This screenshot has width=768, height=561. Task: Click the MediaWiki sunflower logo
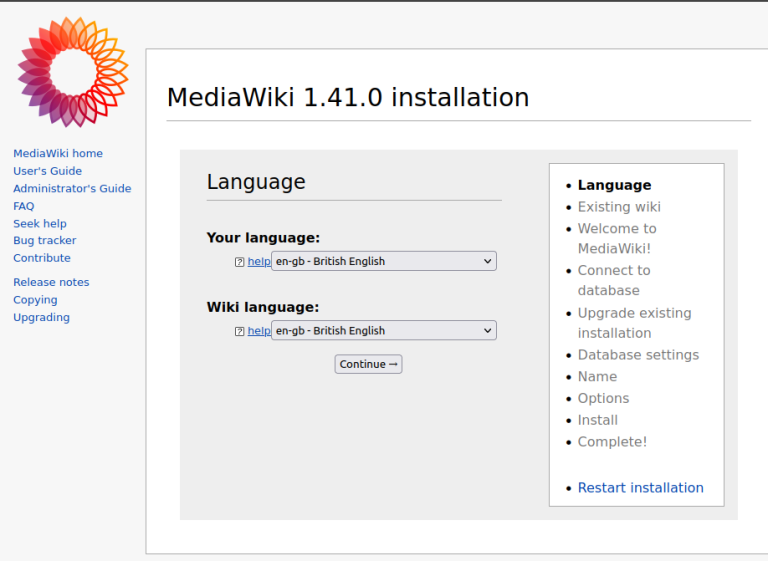click(73, 72)
